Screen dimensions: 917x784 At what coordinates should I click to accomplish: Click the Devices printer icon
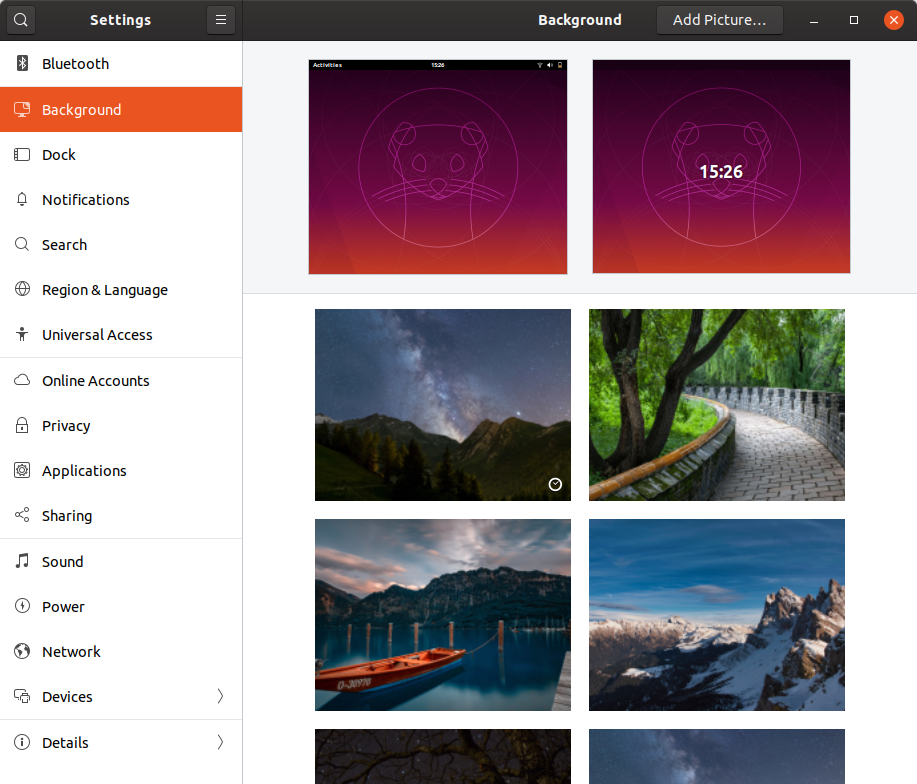[x=22, y=696]
